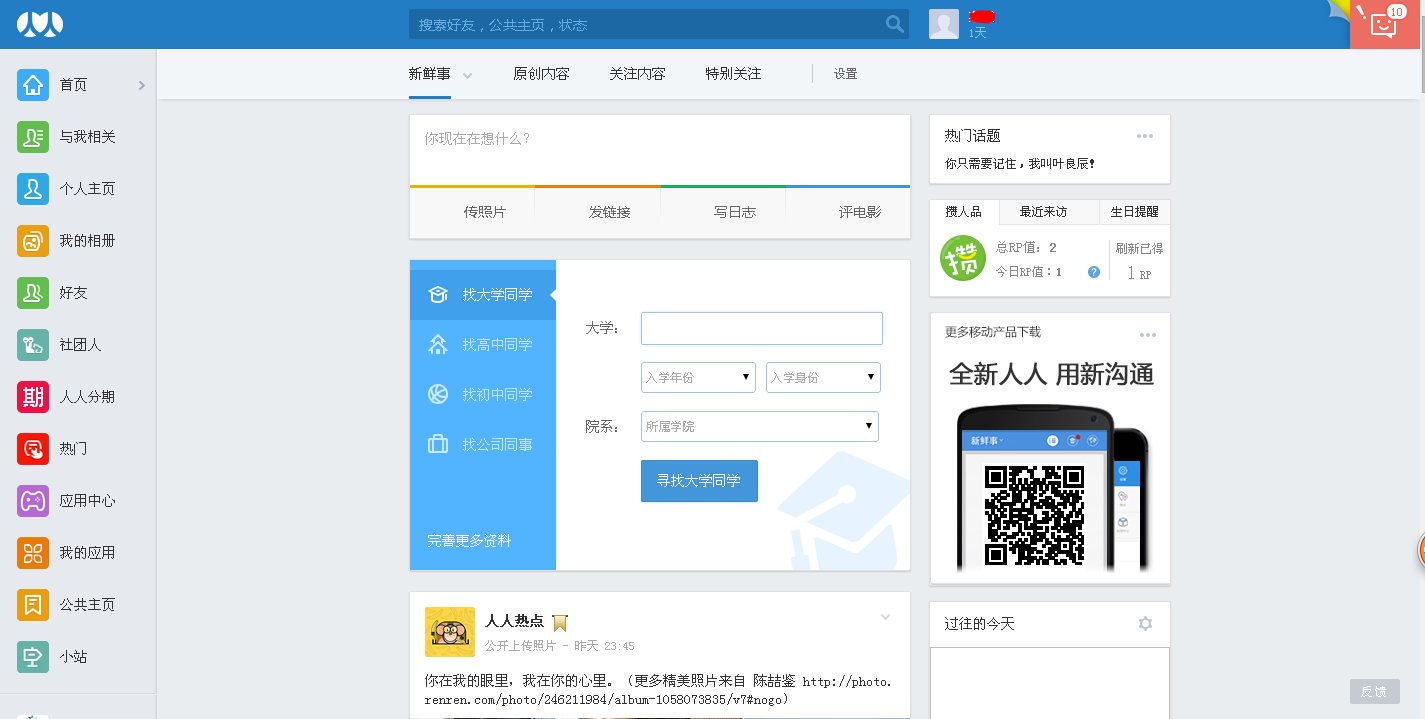Switch to the 原创内容 tab
The height and width of the screenshot is (719, 1425).
click(x=540, y=73)
